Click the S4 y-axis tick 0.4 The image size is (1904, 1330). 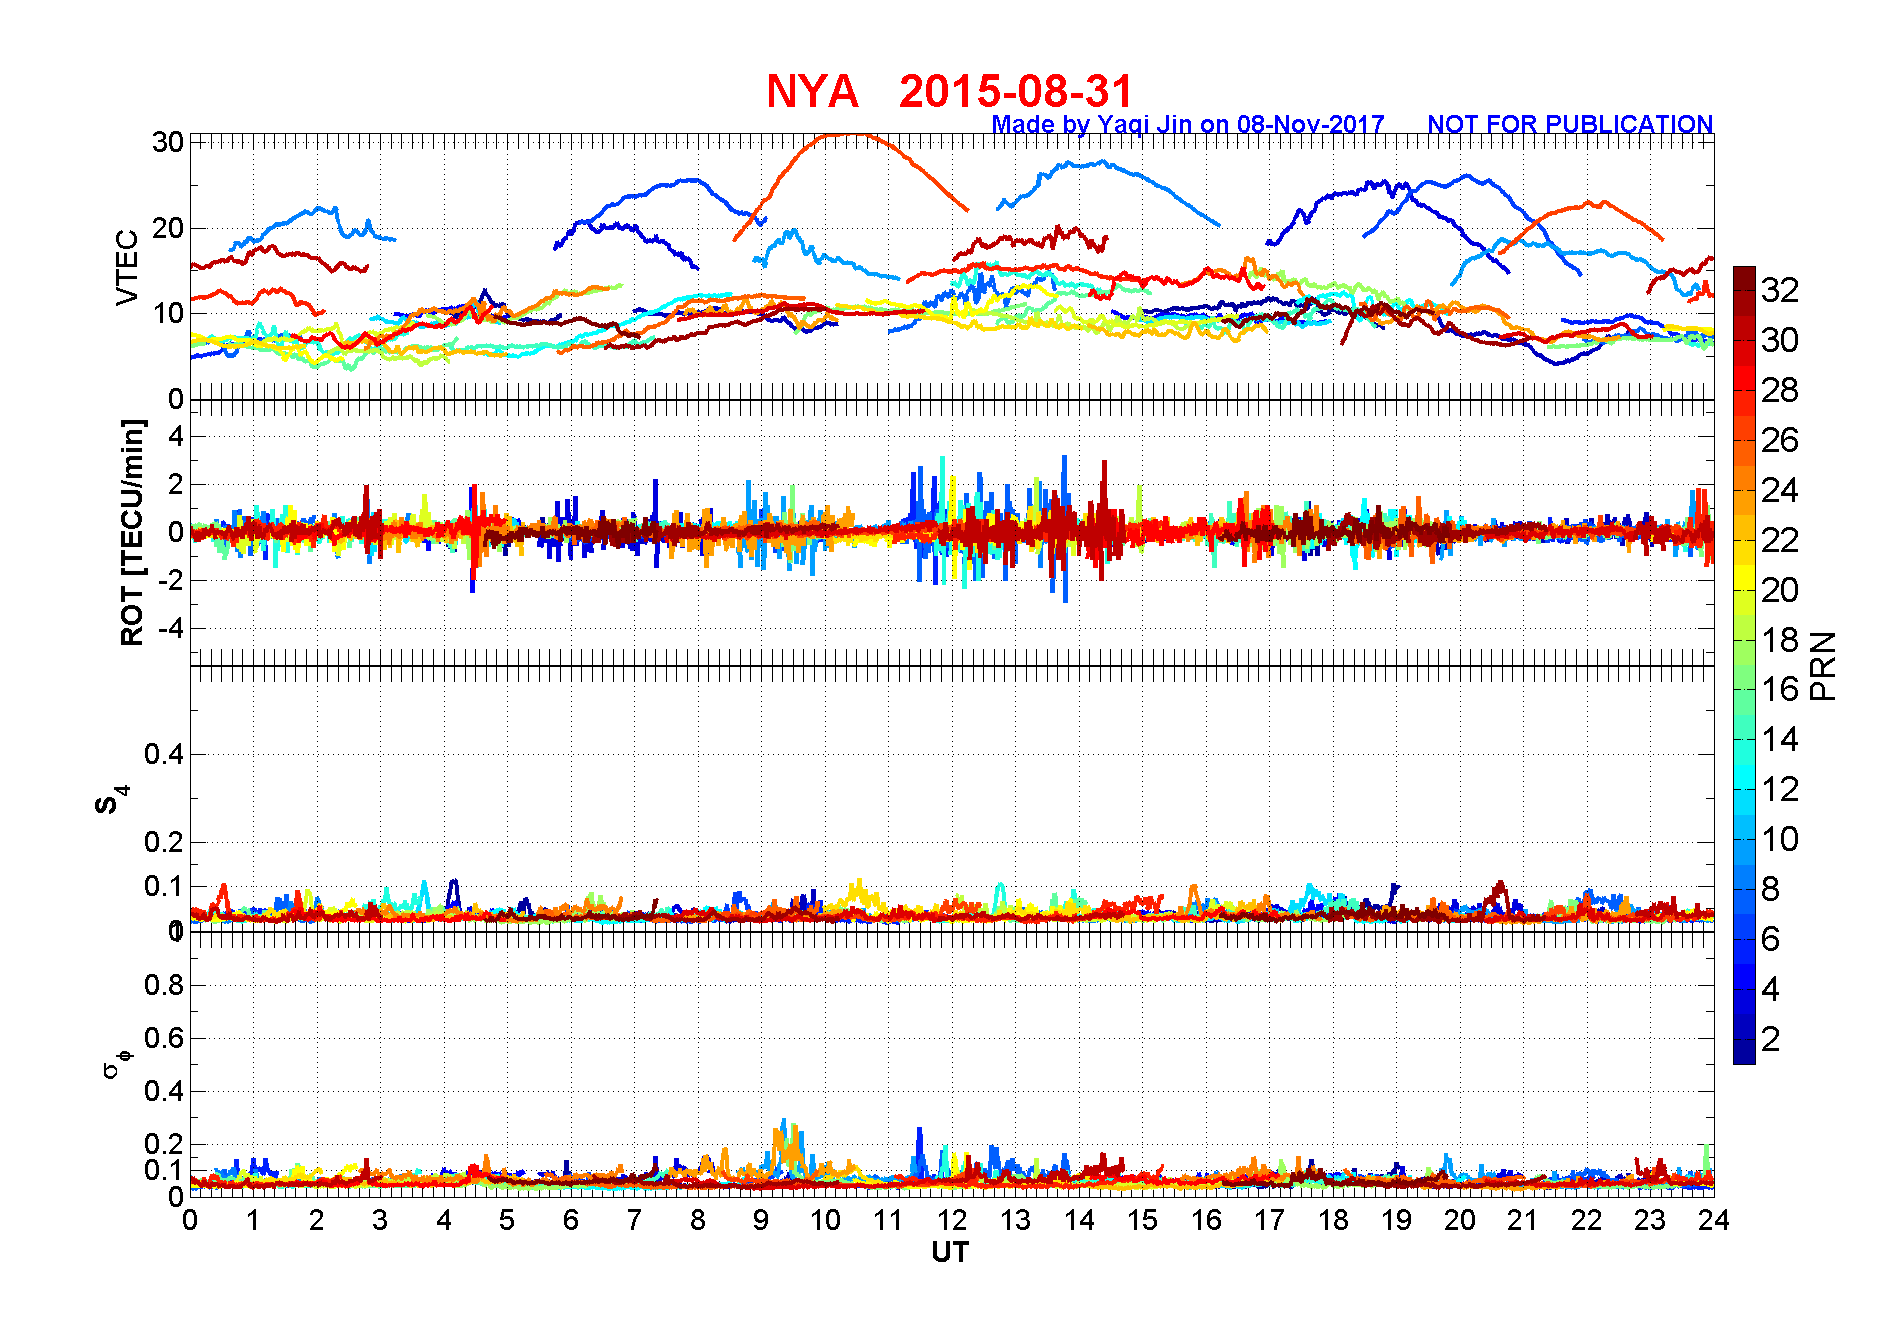164,754
